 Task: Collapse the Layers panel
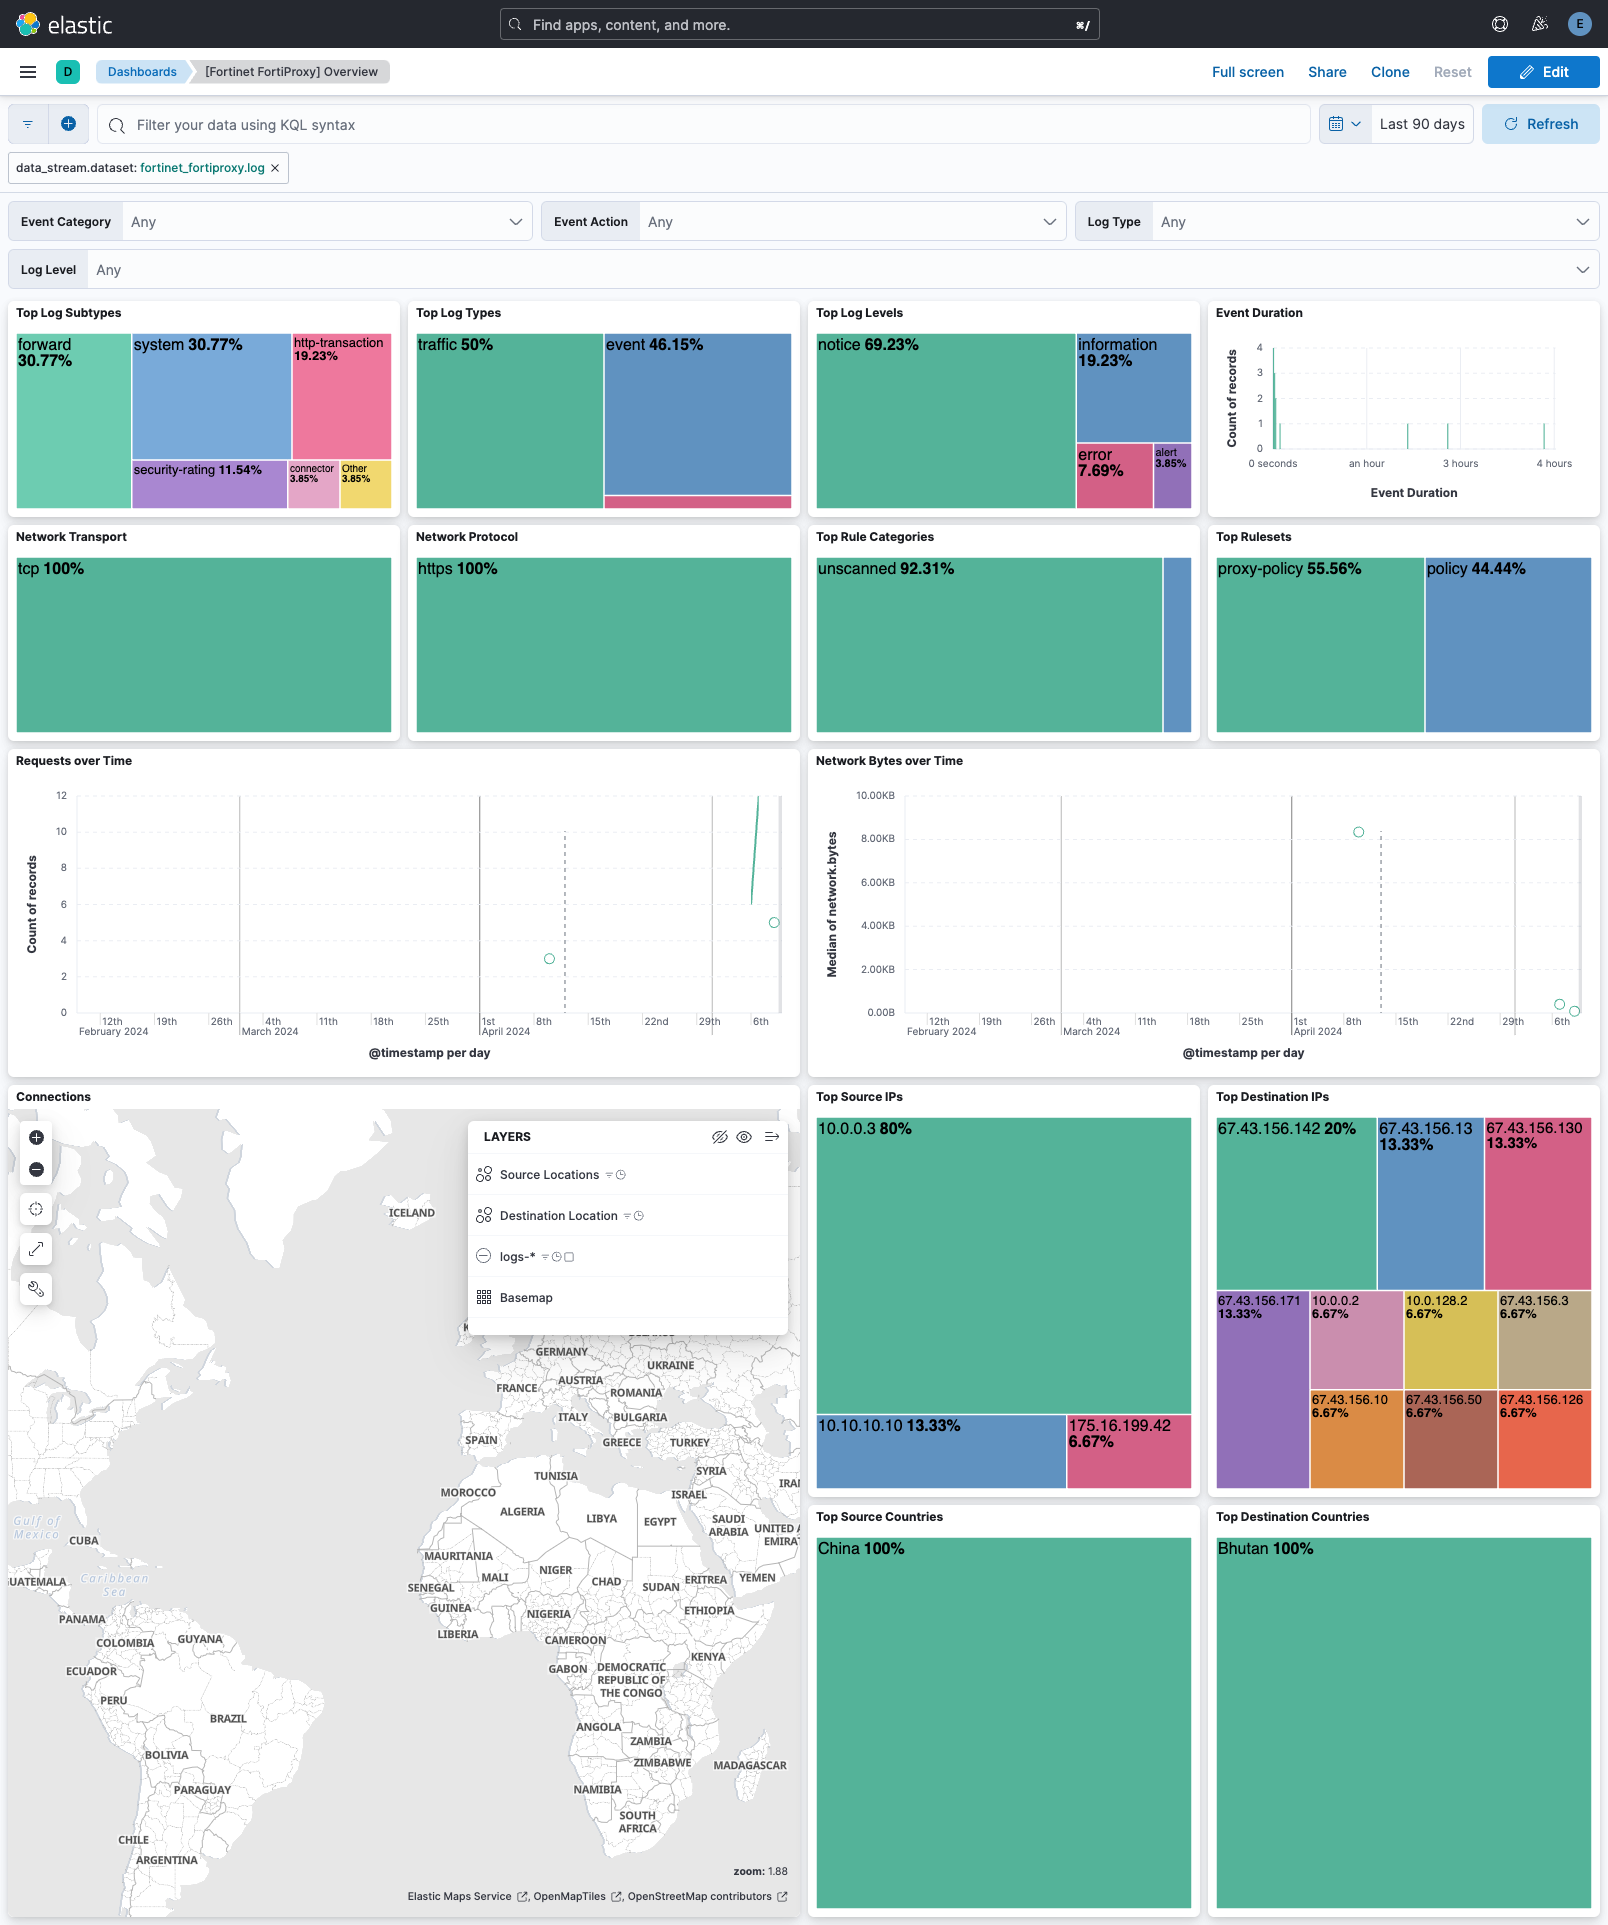pyautogui.click(x=771, y=1137)
